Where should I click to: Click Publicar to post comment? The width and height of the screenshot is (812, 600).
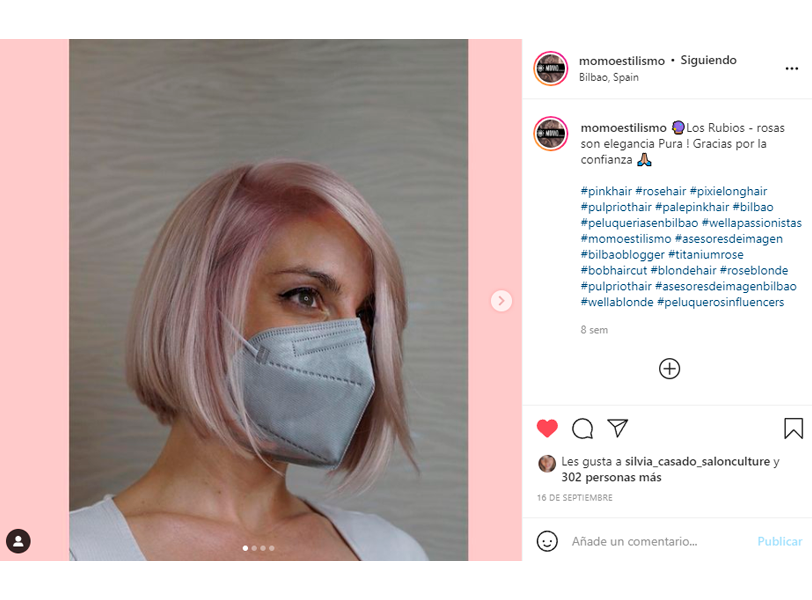779,542
